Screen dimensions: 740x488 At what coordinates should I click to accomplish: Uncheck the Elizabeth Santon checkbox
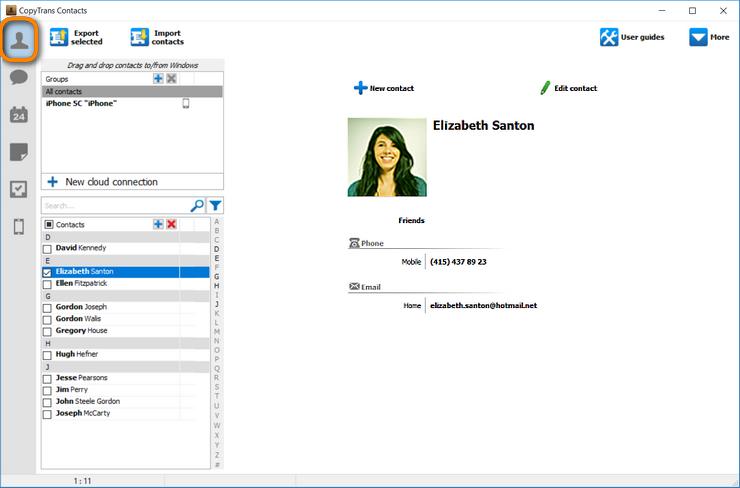[47, 272]
